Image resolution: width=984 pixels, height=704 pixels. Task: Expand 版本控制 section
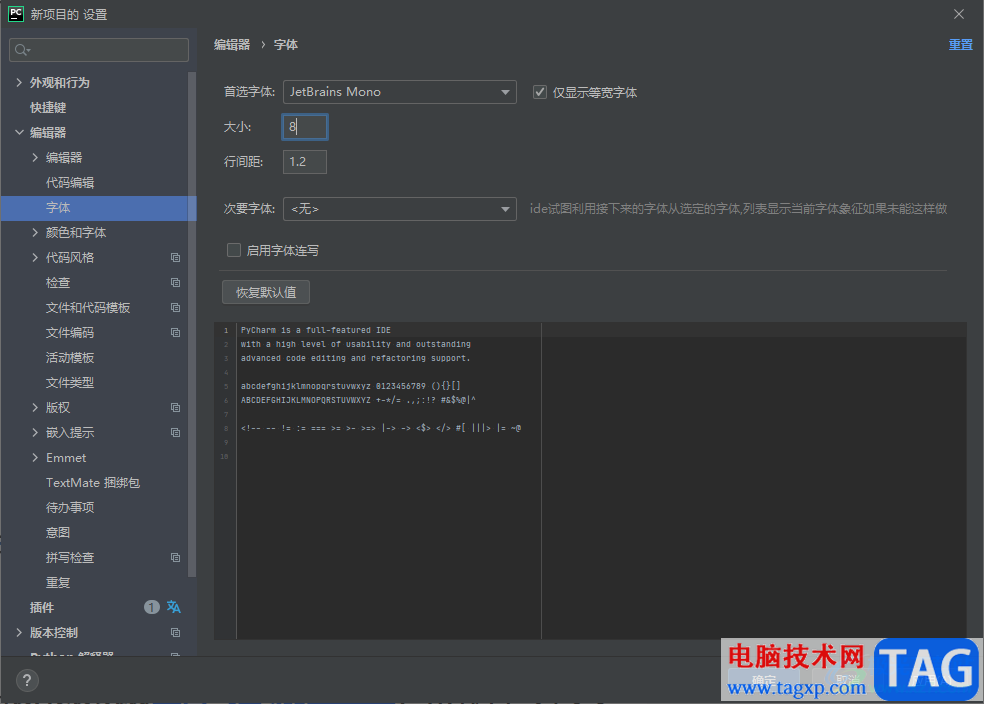[x=19, y=633]
